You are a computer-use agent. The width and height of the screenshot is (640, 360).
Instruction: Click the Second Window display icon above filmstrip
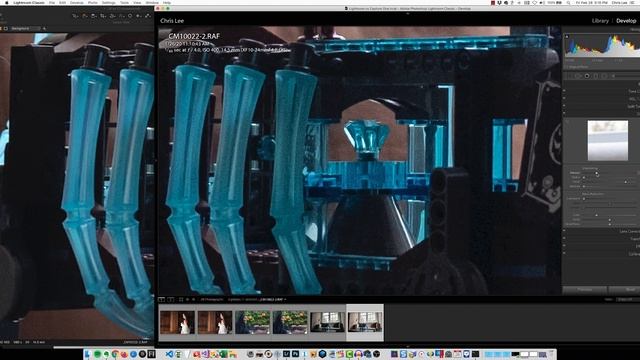click(x=171, y=300)
